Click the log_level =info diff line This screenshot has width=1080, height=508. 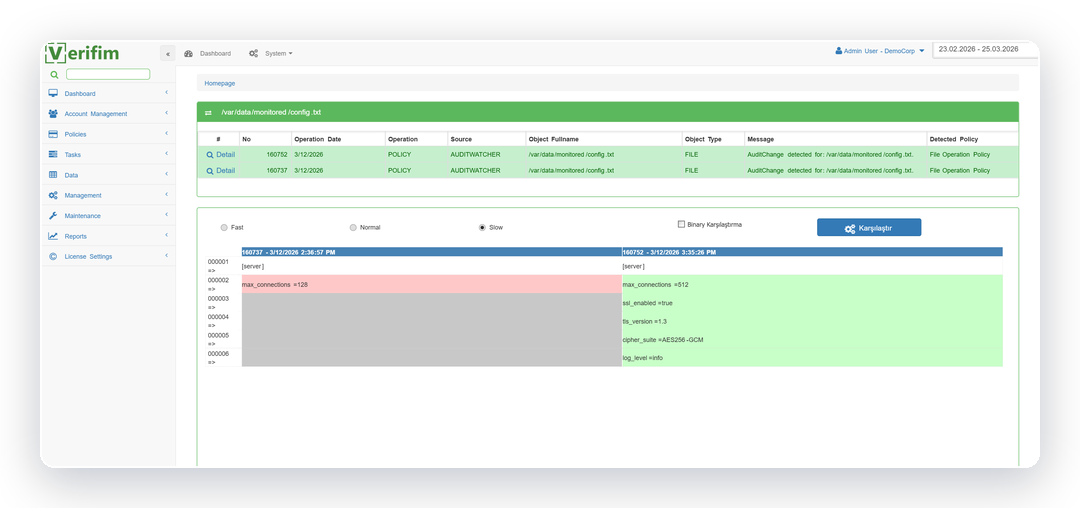[x=812, y=357]
